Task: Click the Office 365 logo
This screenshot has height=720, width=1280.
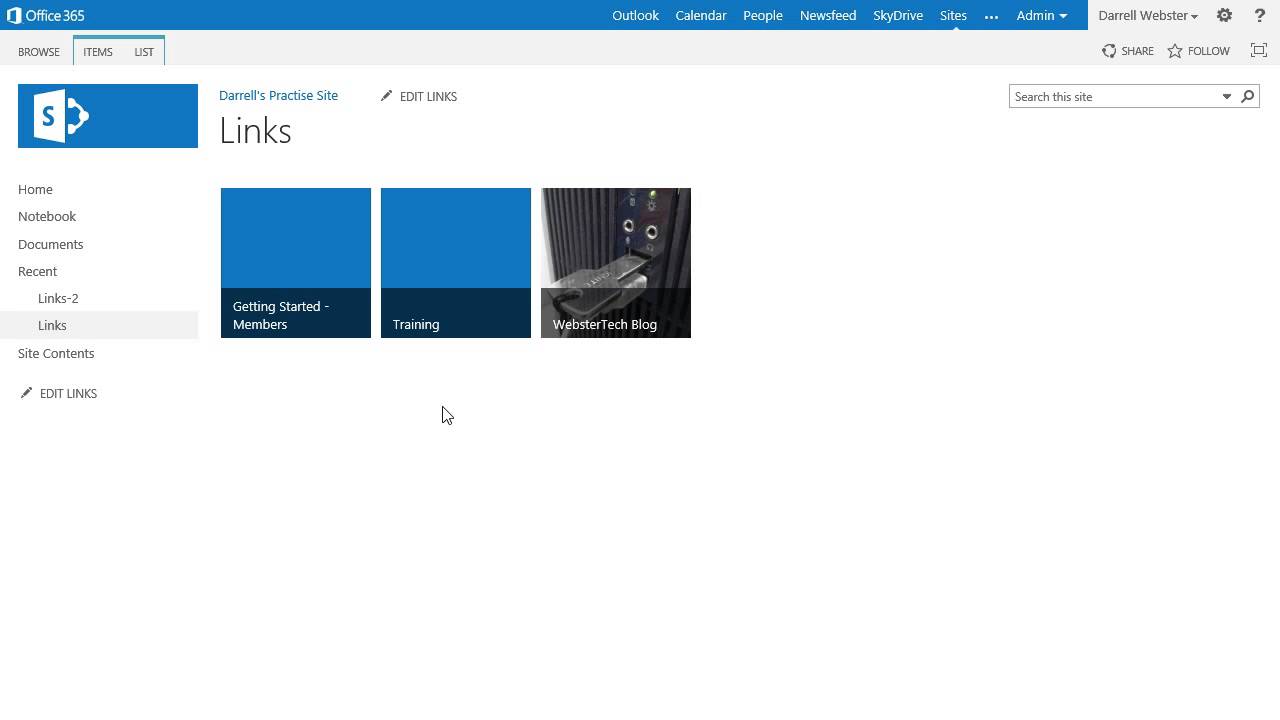Action: (46, 15)
